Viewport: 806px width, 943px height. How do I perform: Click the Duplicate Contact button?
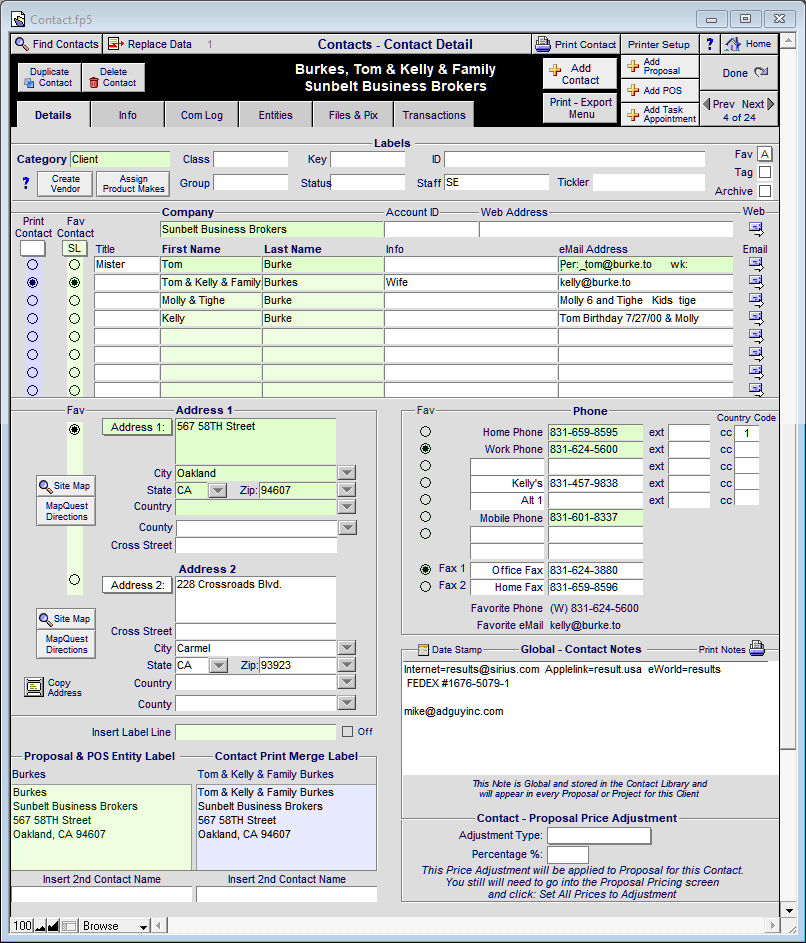(x=49, y=77)
